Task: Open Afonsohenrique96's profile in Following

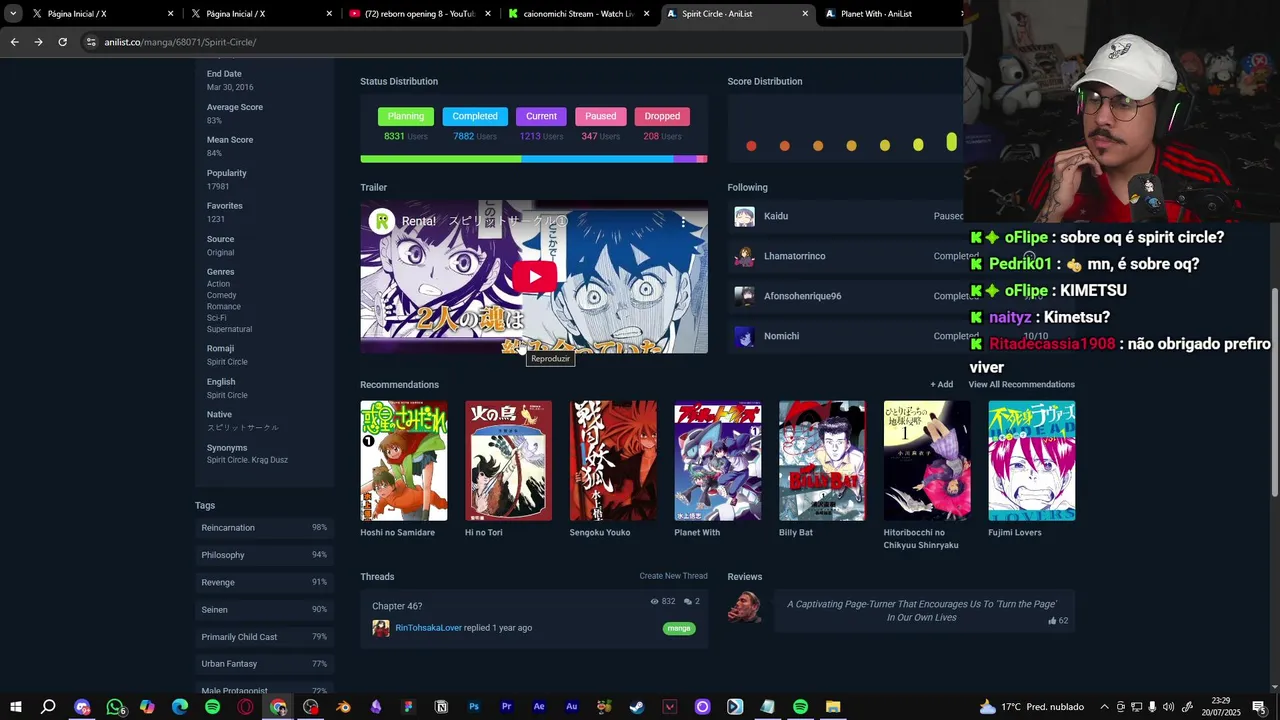Action: 802,296
